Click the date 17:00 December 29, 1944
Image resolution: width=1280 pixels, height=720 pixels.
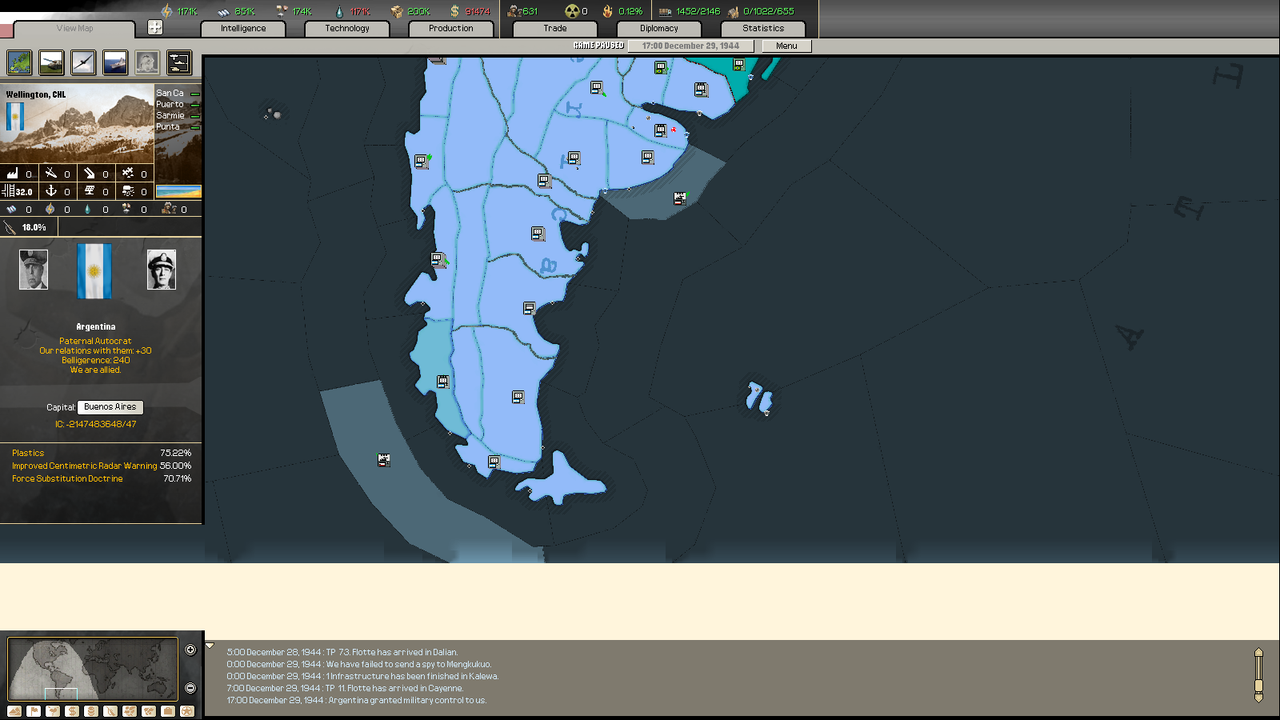pyautogui.click(x=691, y=46)
